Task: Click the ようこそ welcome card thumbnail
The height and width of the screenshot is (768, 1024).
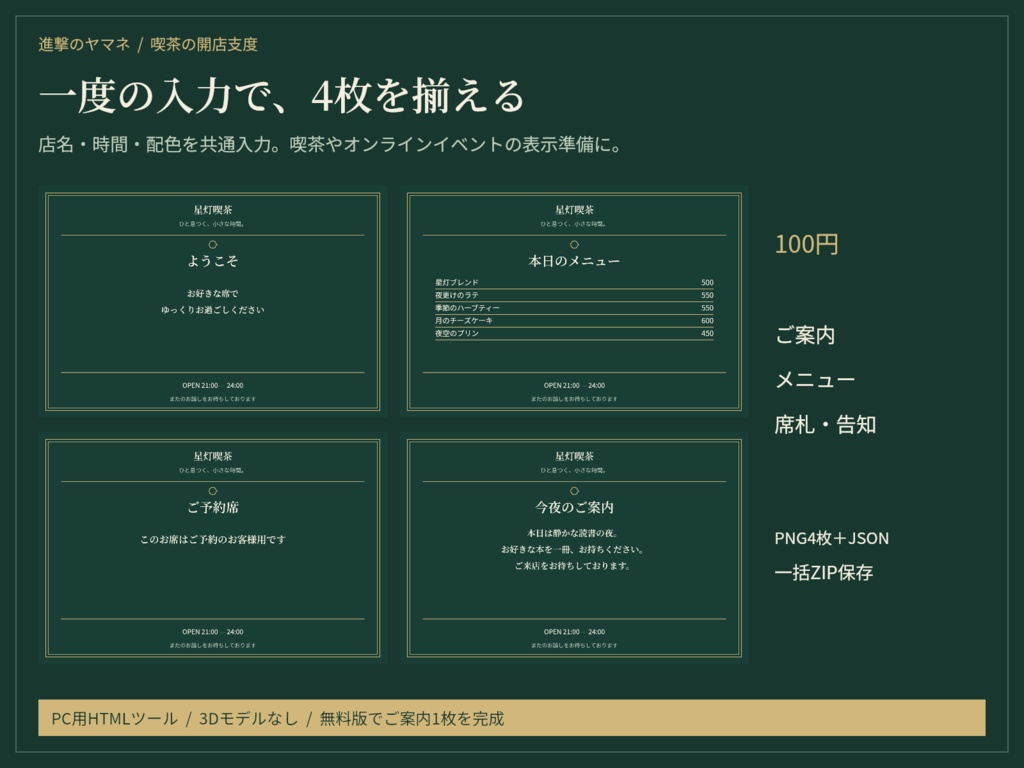Action: 212,301
